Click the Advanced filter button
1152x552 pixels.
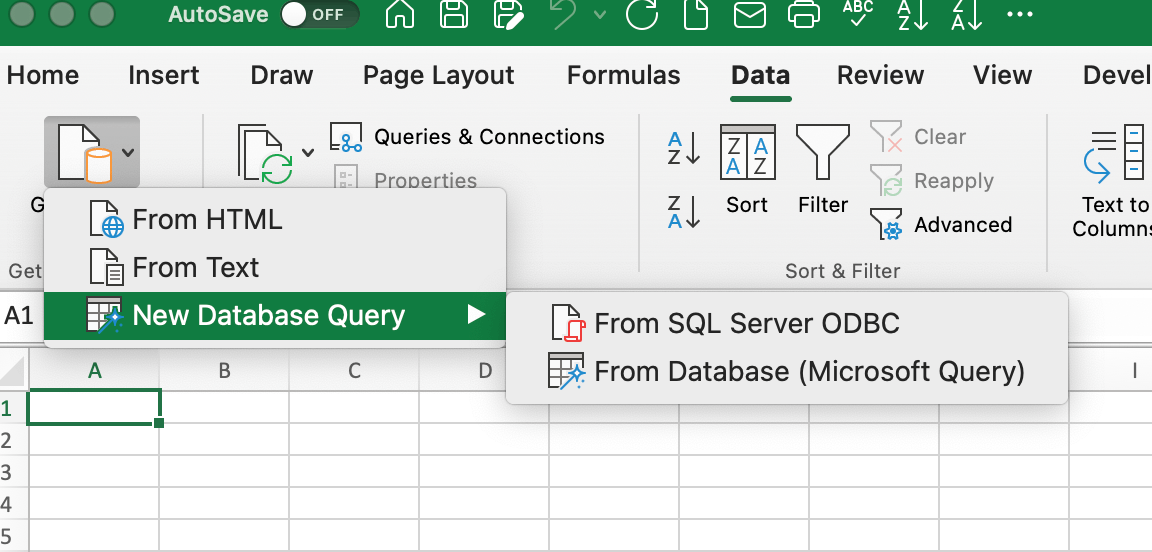point(940,225)
